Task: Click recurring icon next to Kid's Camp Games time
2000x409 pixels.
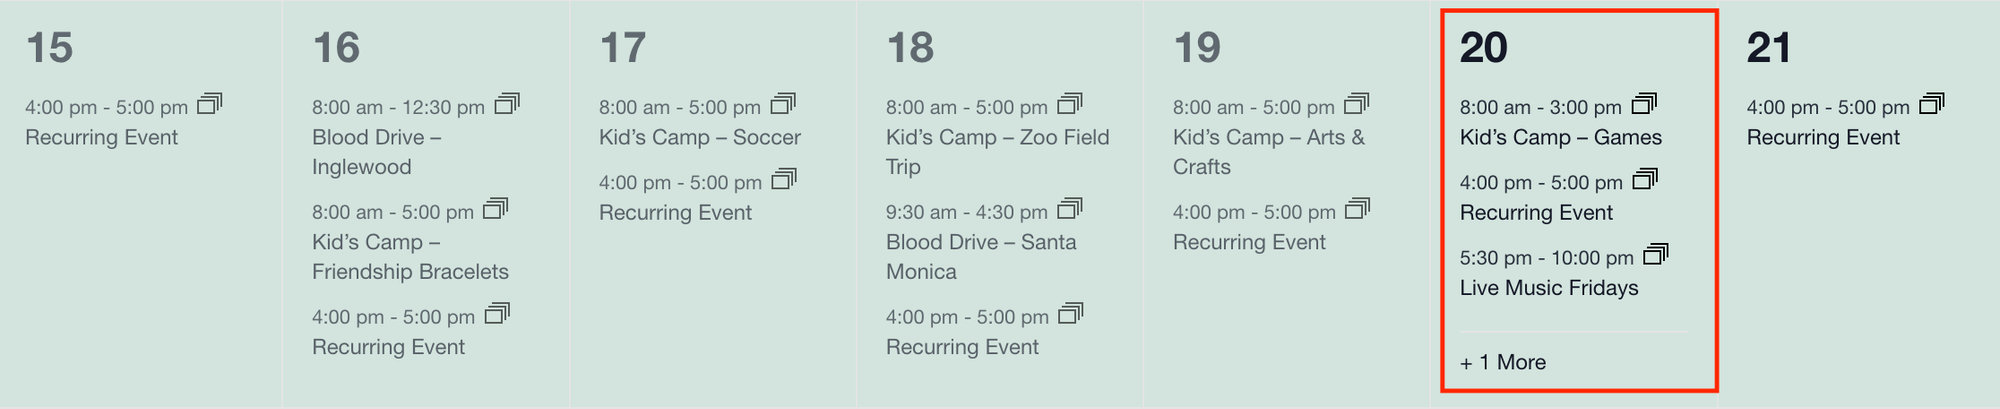Action: tap(1644, 104)
